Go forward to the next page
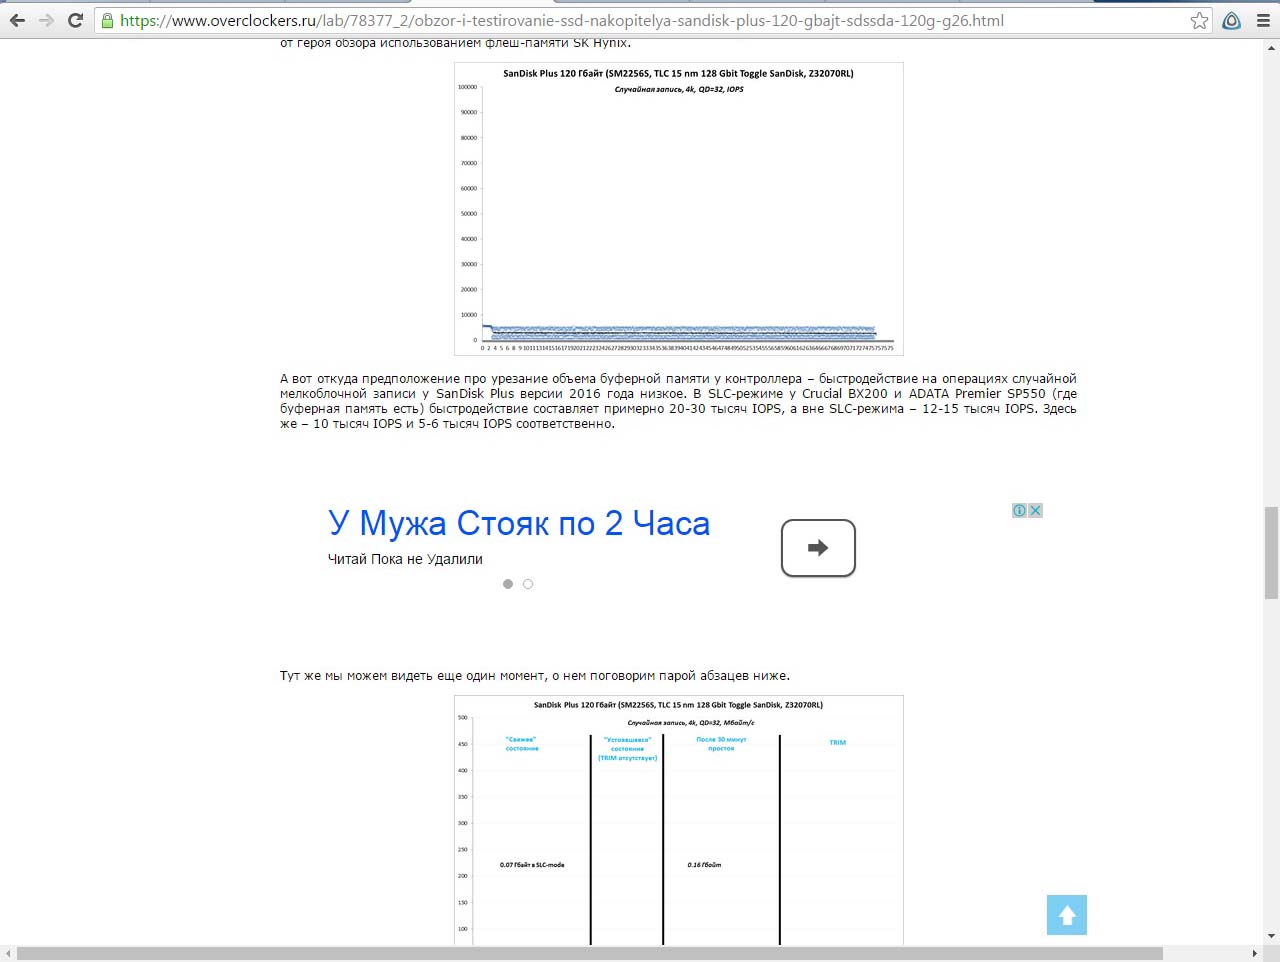Viewport: 1280px width, 962px height. tap(46, 20)
